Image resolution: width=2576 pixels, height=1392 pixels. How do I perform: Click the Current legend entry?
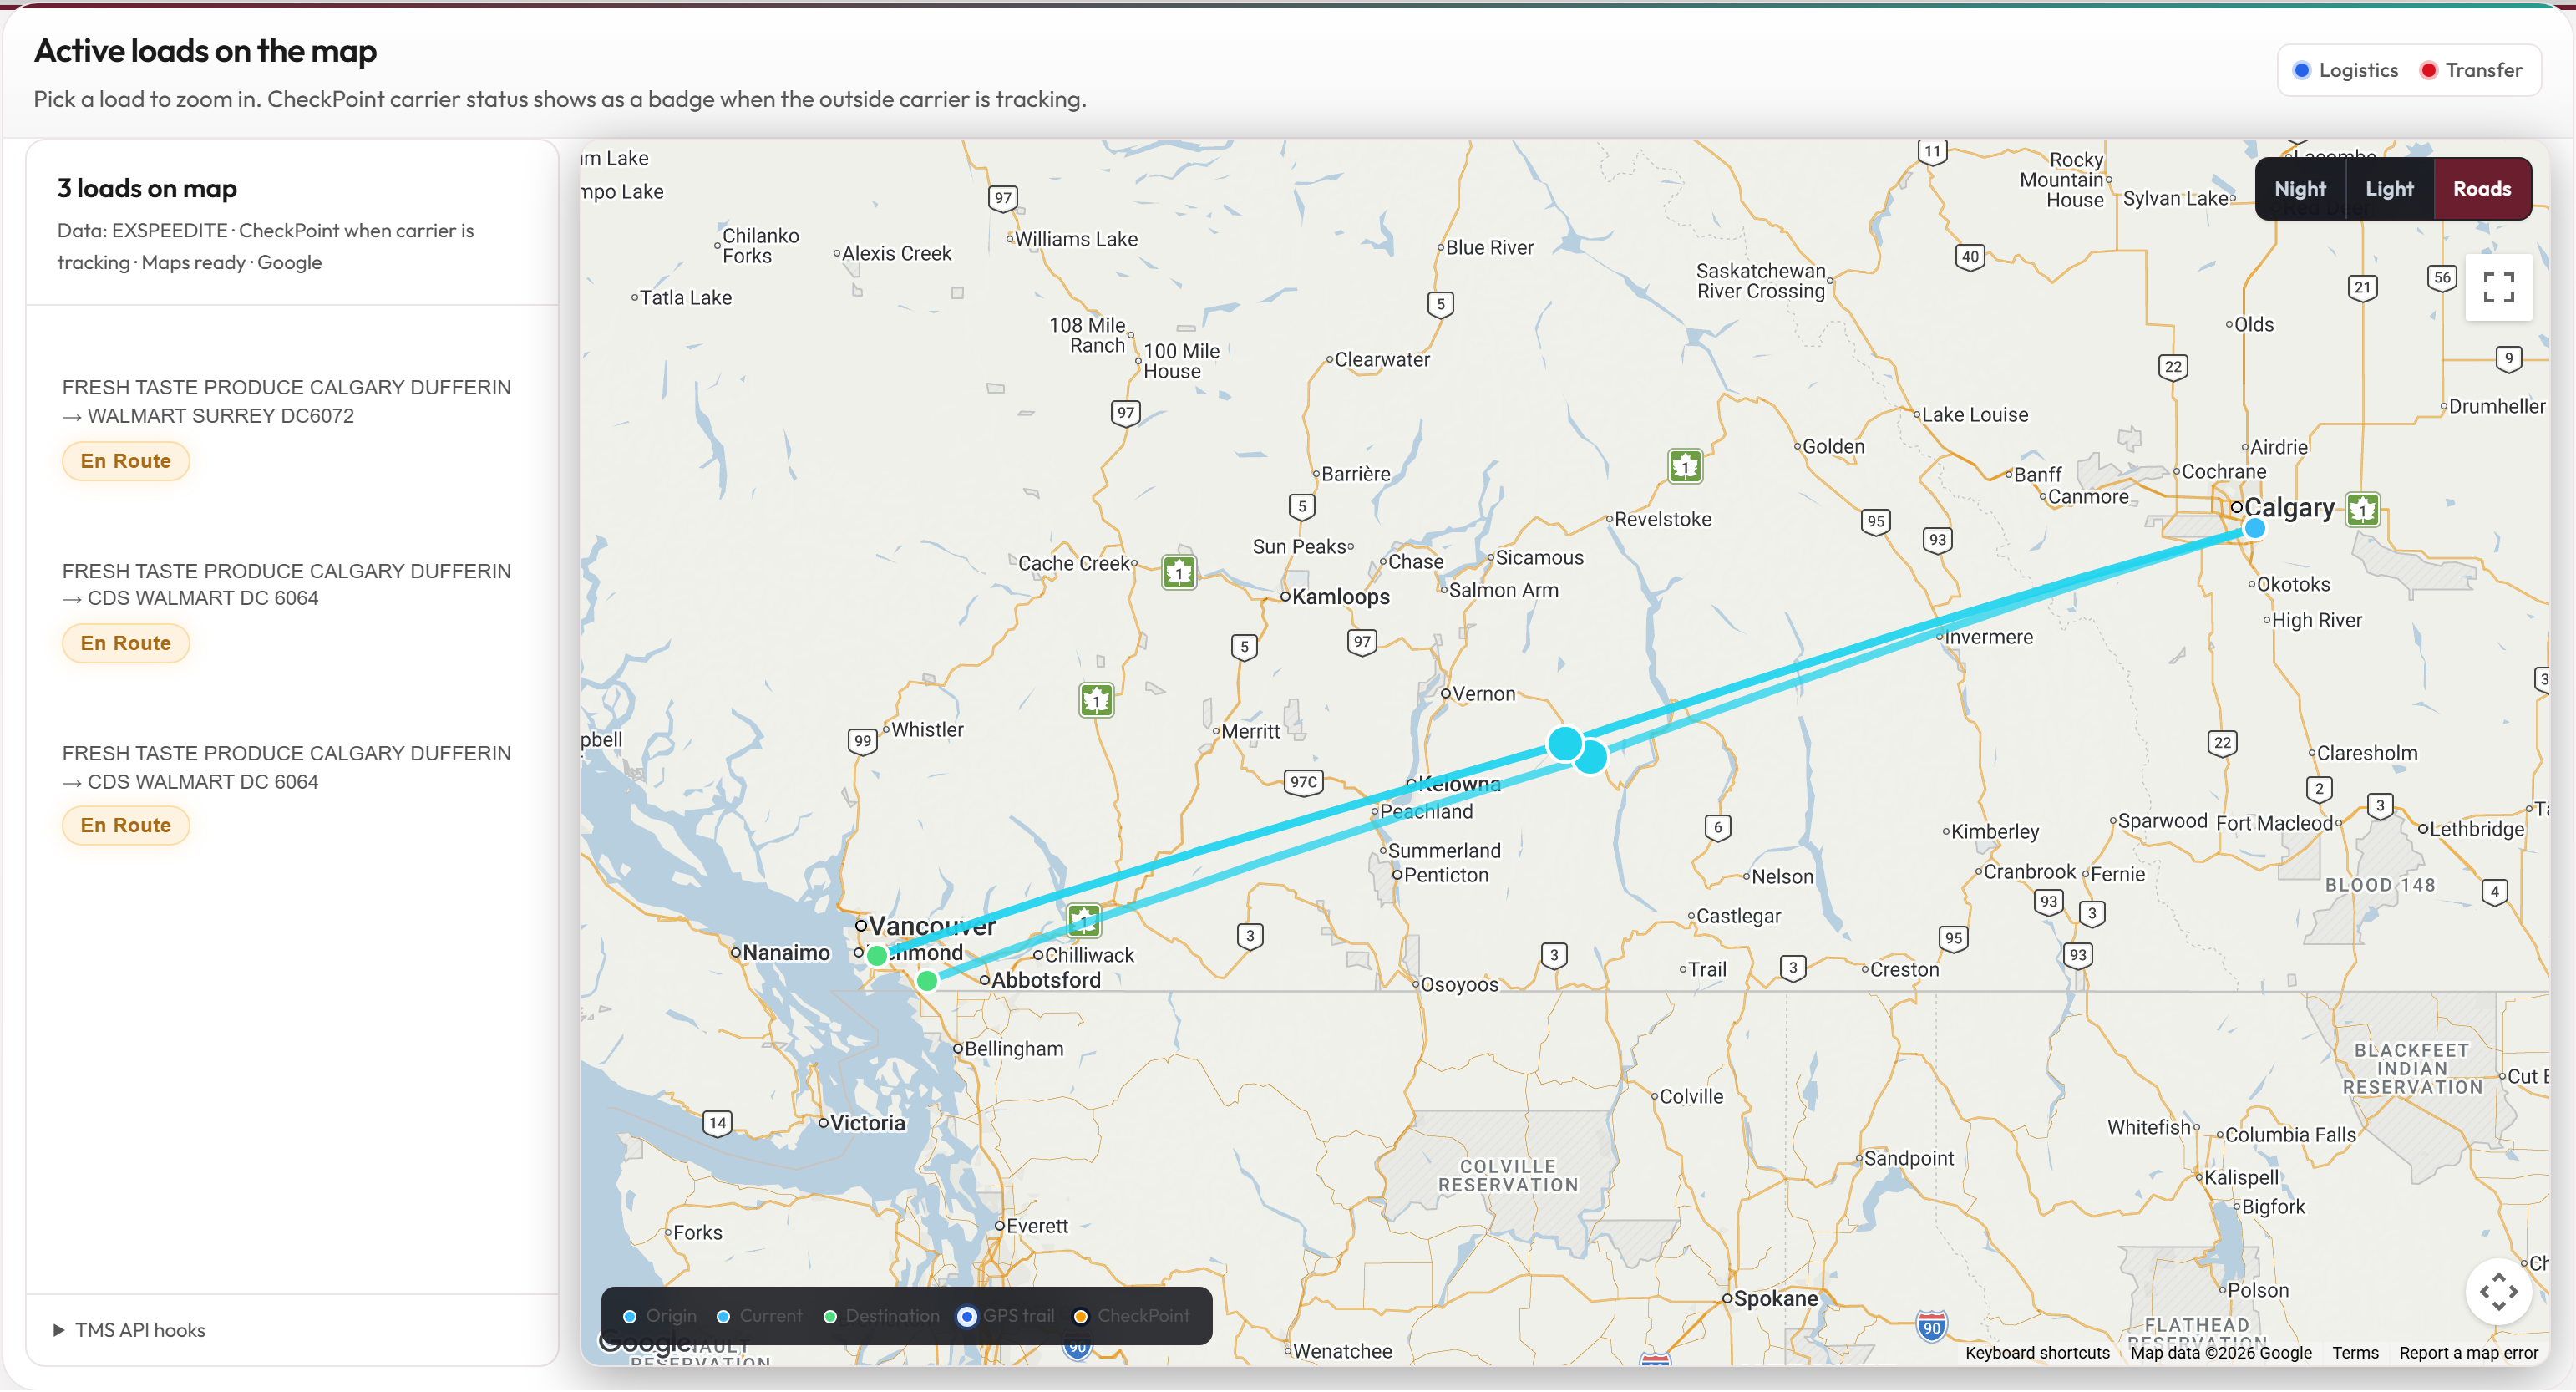tap(759, 1316)
